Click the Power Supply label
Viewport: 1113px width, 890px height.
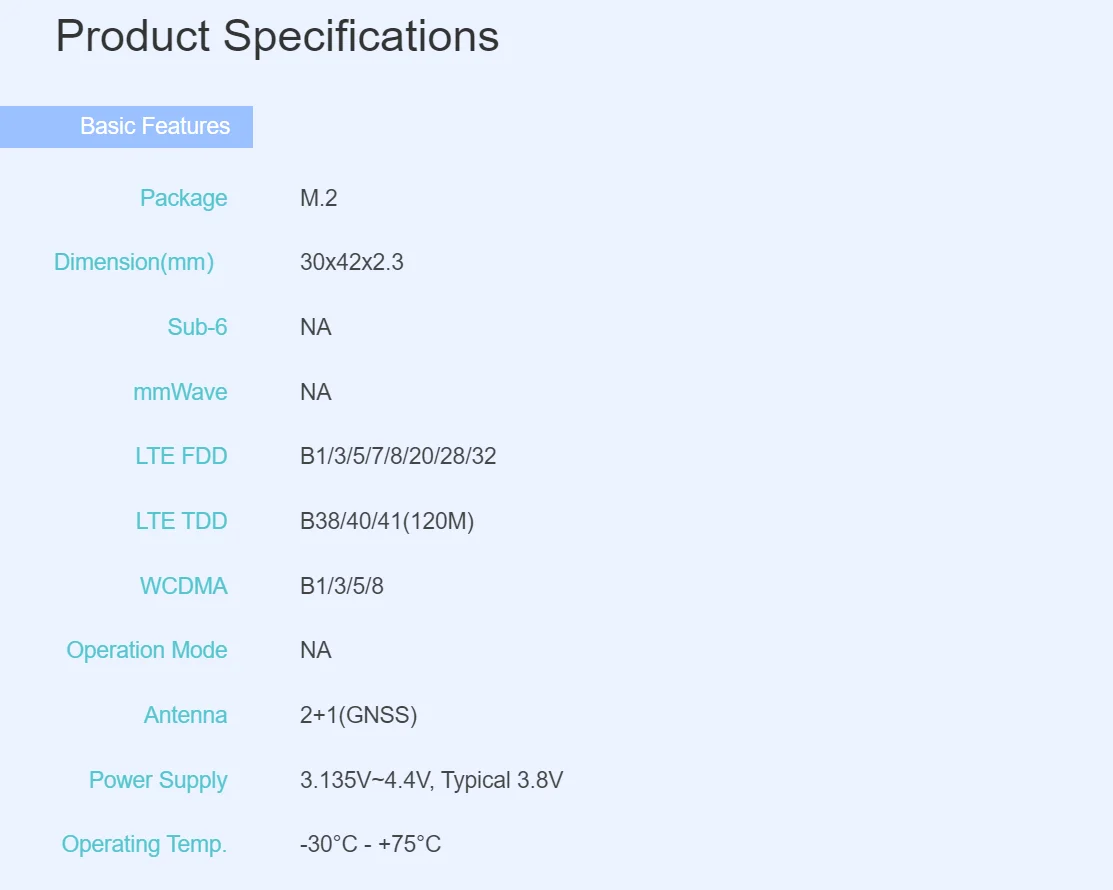click(x=158, y=780)
